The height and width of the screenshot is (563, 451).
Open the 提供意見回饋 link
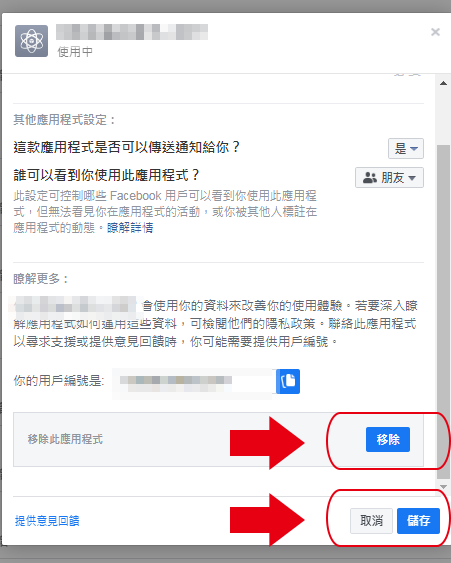(x=47, y=521)
